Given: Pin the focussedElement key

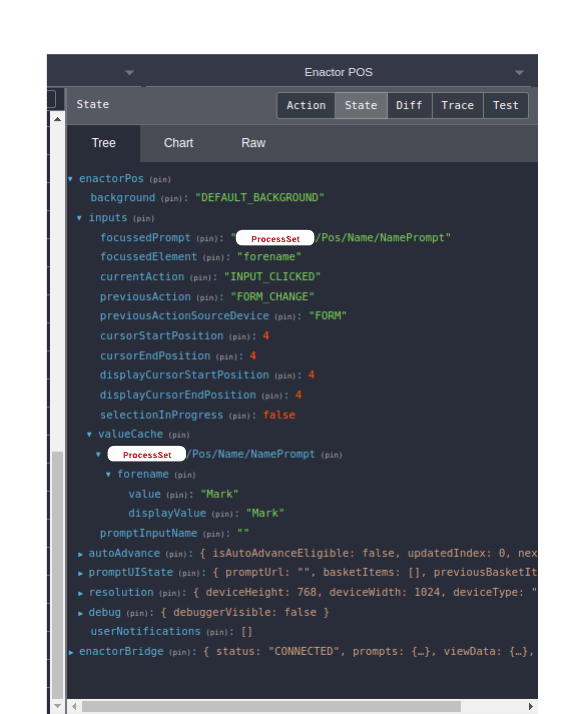Looking at the screenshot, I should click(213, 258).
